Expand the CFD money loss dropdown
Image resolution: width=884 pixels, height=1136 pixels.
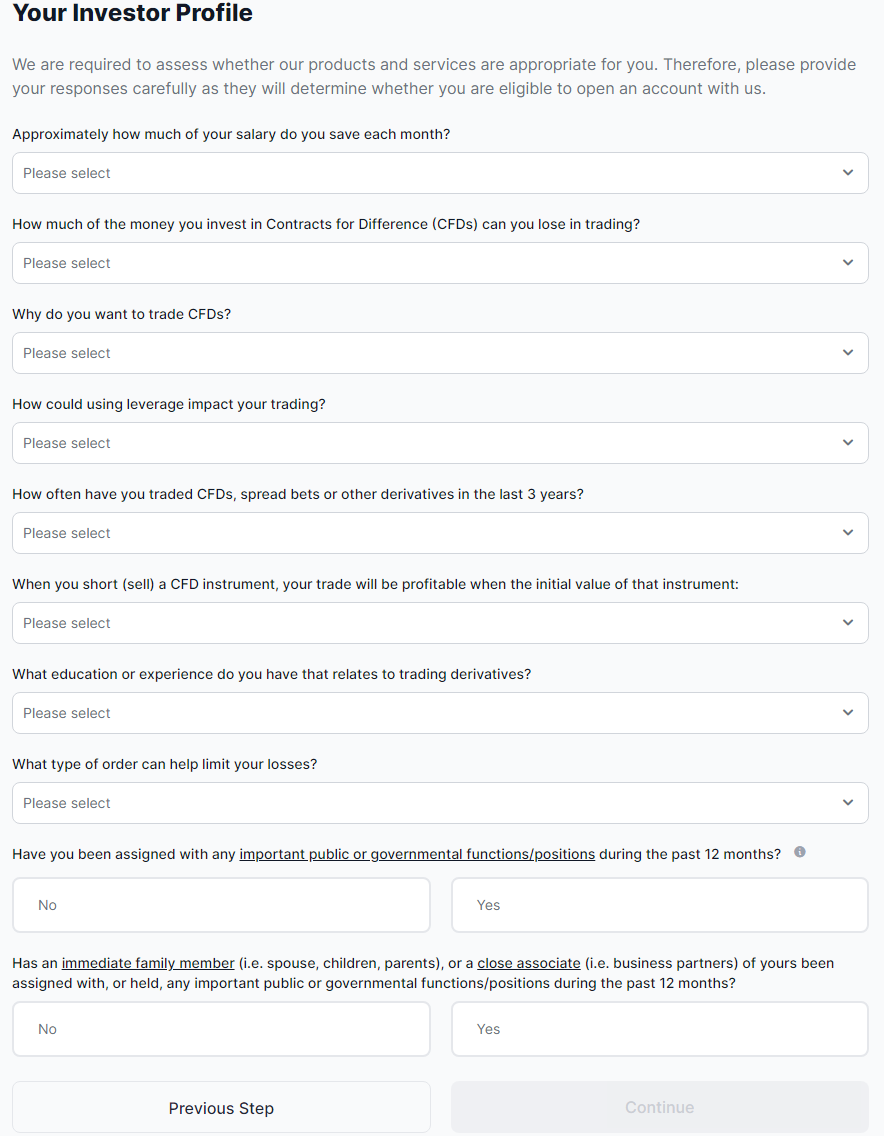pyautogui.click(x=440, y=263)
